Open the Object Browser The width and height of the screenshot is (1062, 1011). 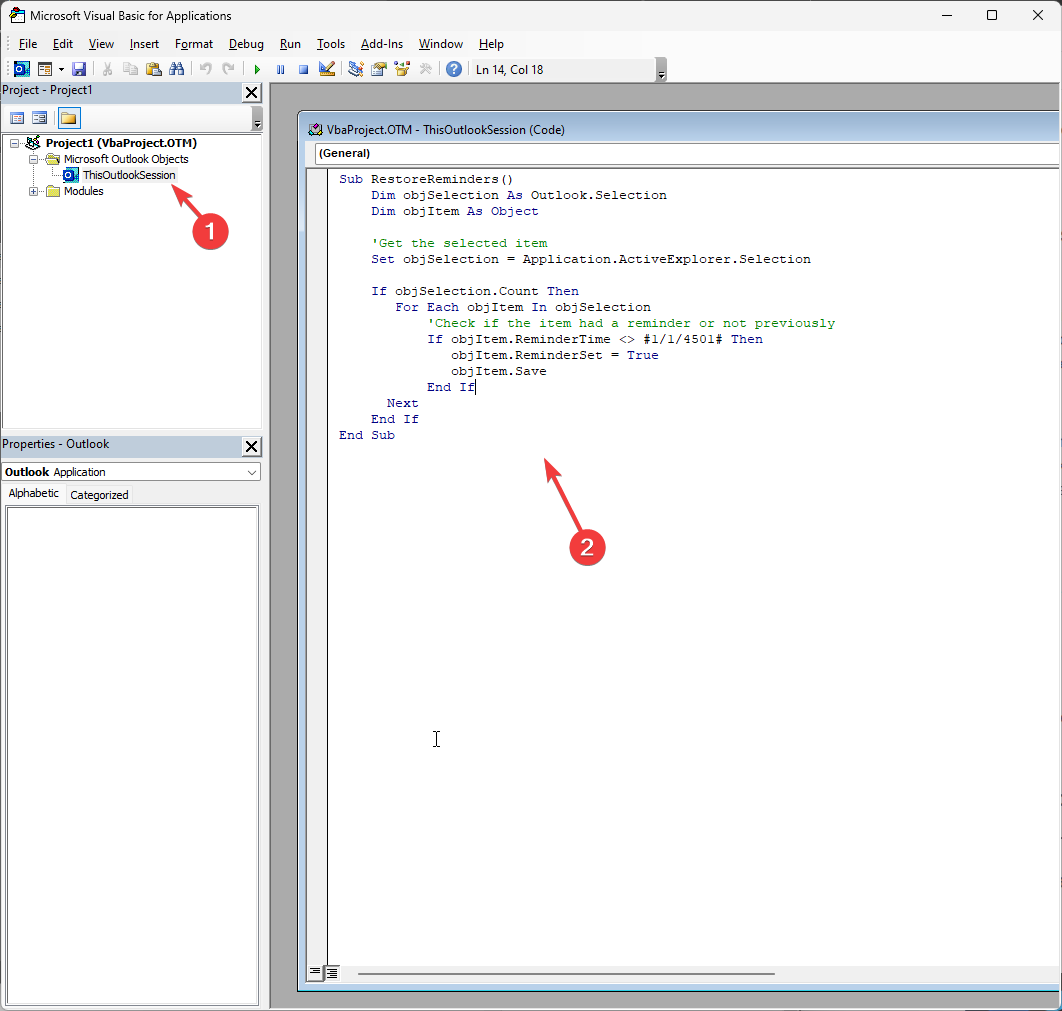tap(402, 69)
